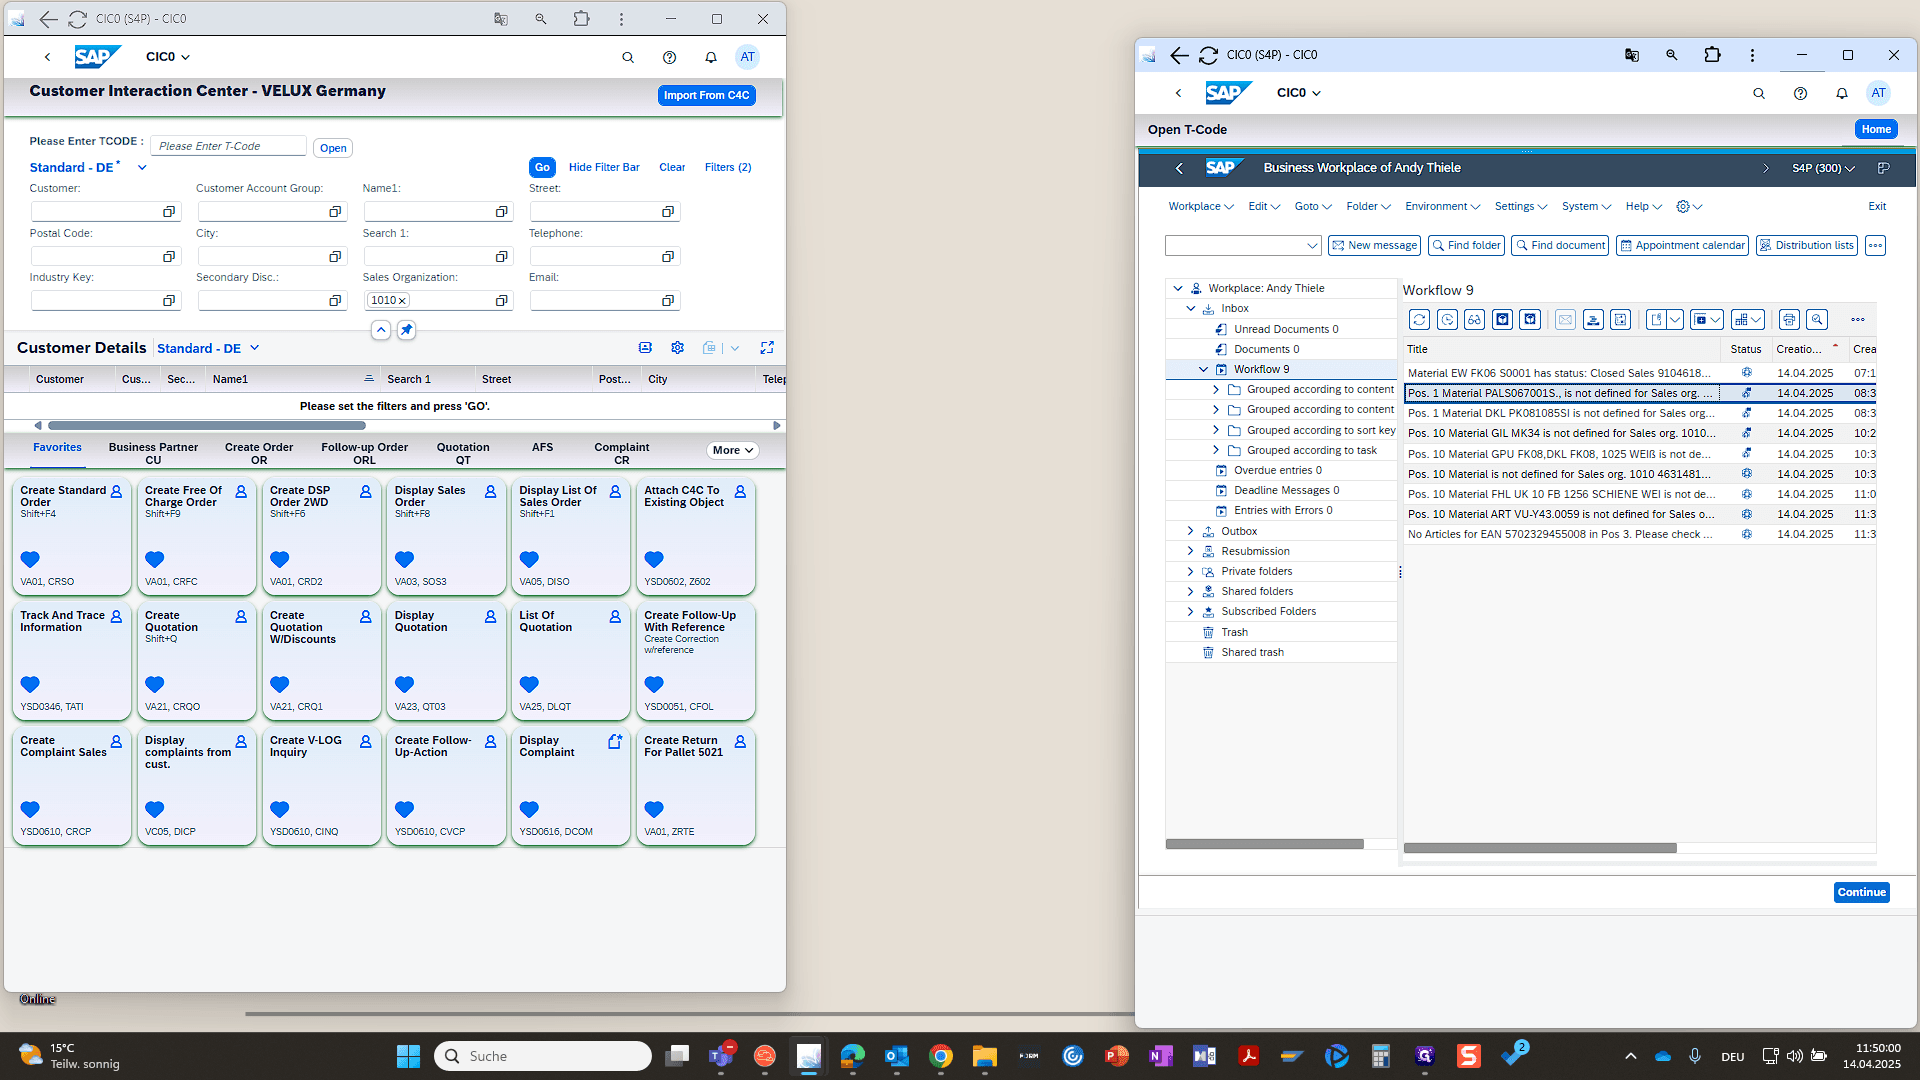Open Customer Details table settings gear

point(678,348)
